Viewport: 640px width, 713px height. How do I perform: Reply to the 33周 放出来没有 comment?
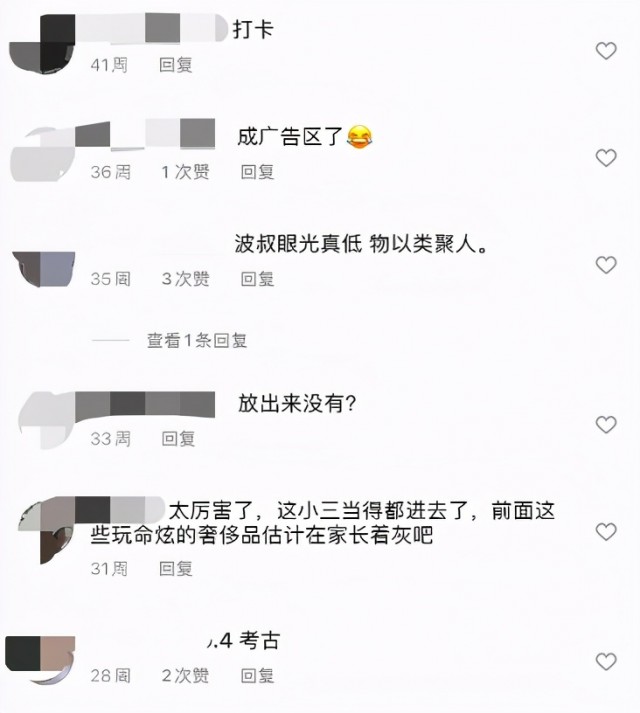coord(178,439)
